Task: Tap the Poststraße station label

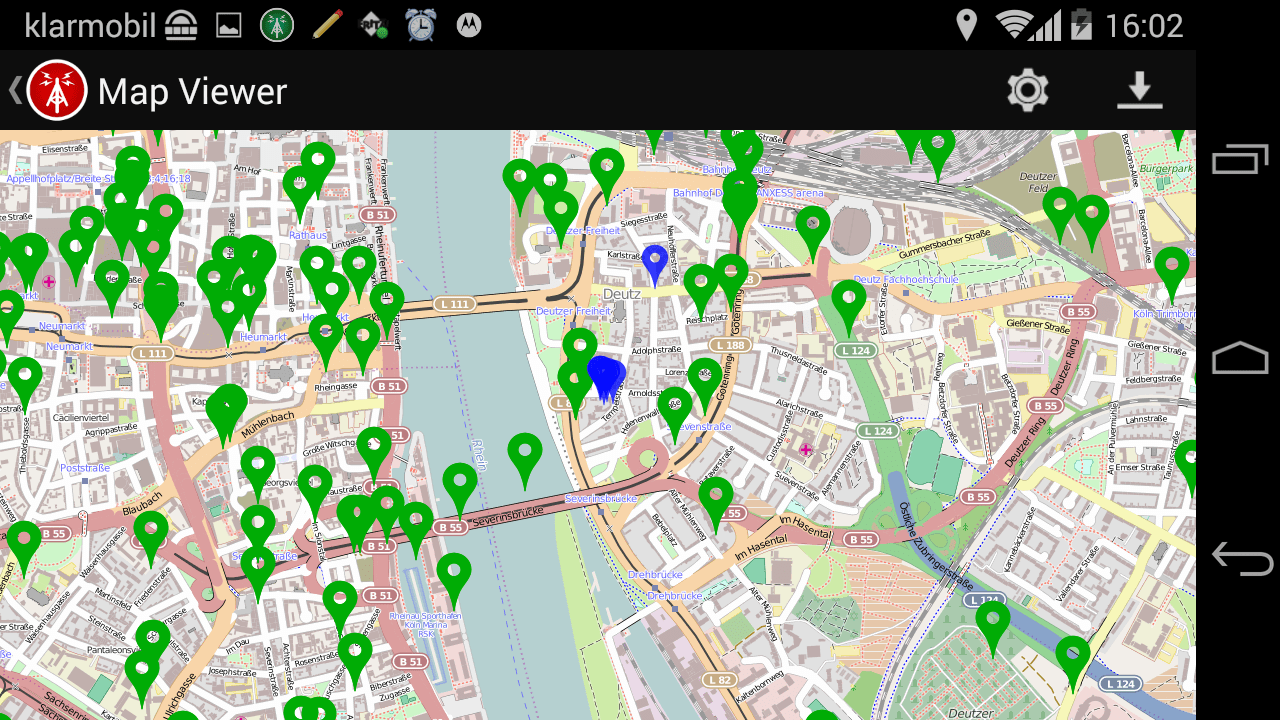Action: click(85, 468)
